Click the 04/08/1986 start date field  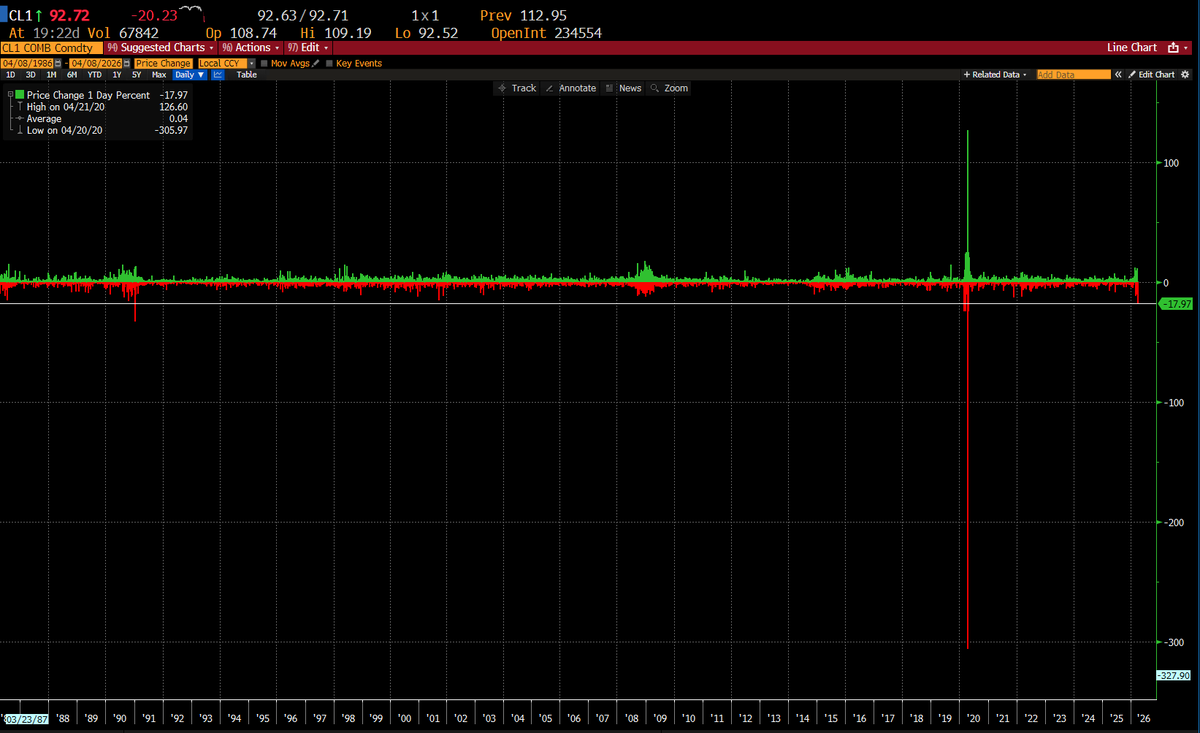click(27, 63)
